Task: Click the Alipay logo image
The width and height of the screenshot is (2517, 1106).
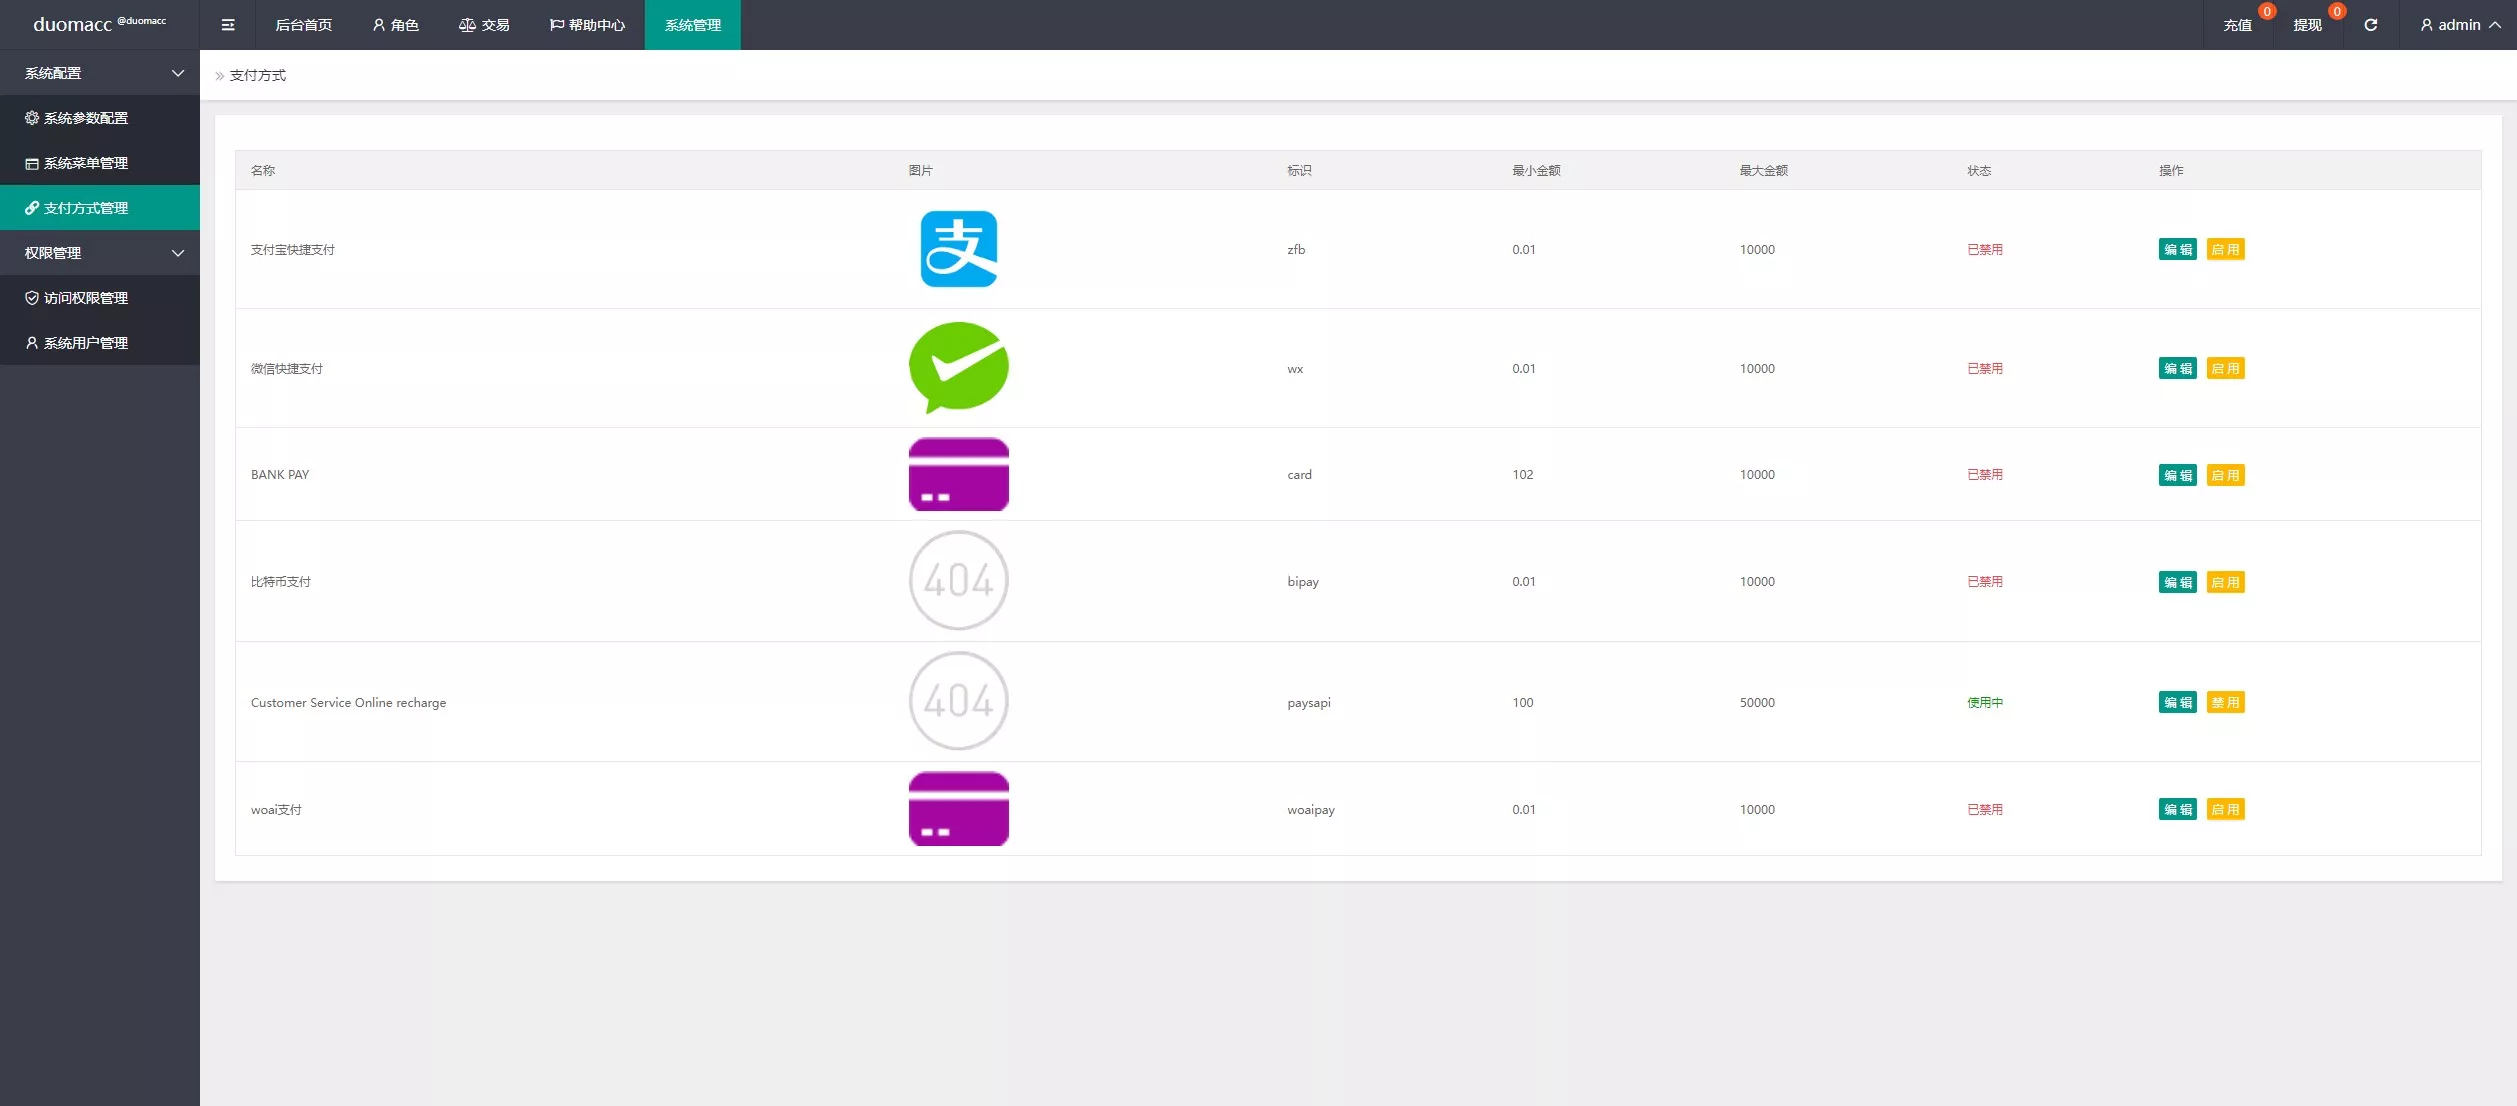Action: pyautogui.click(x=958, y=249)
